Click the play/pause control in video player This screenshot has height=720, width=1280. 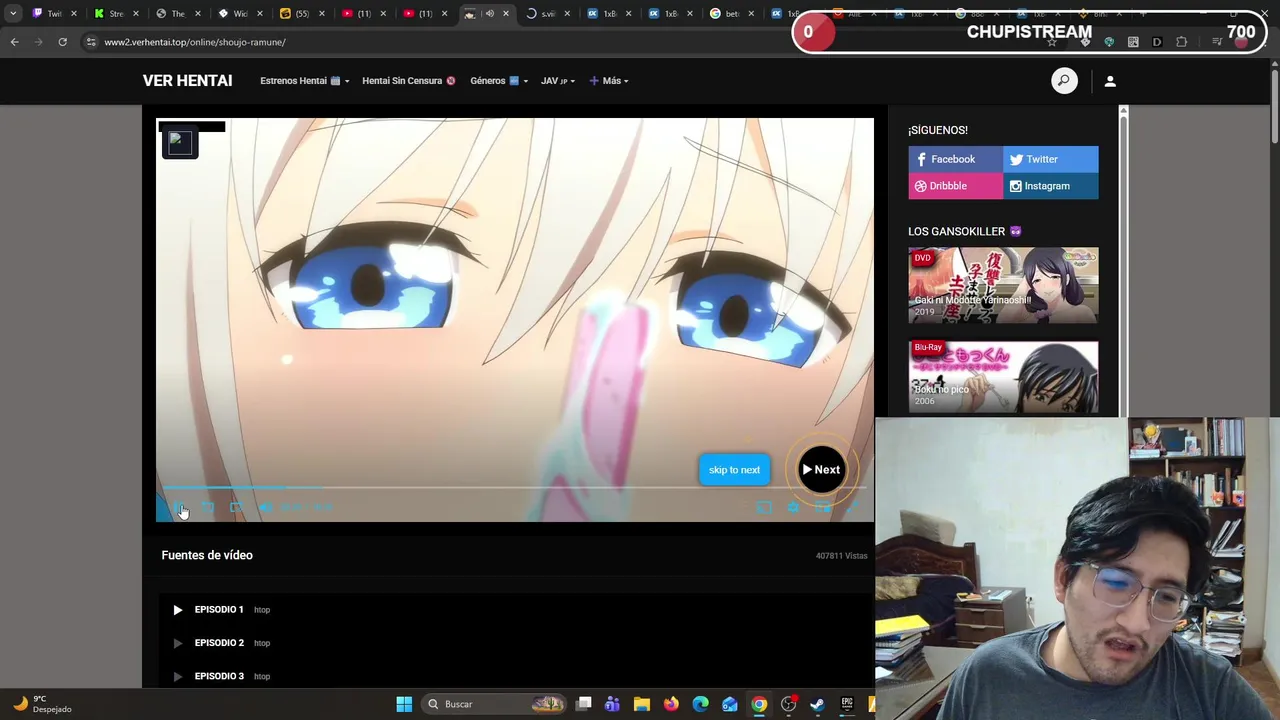tap(179, 508)
